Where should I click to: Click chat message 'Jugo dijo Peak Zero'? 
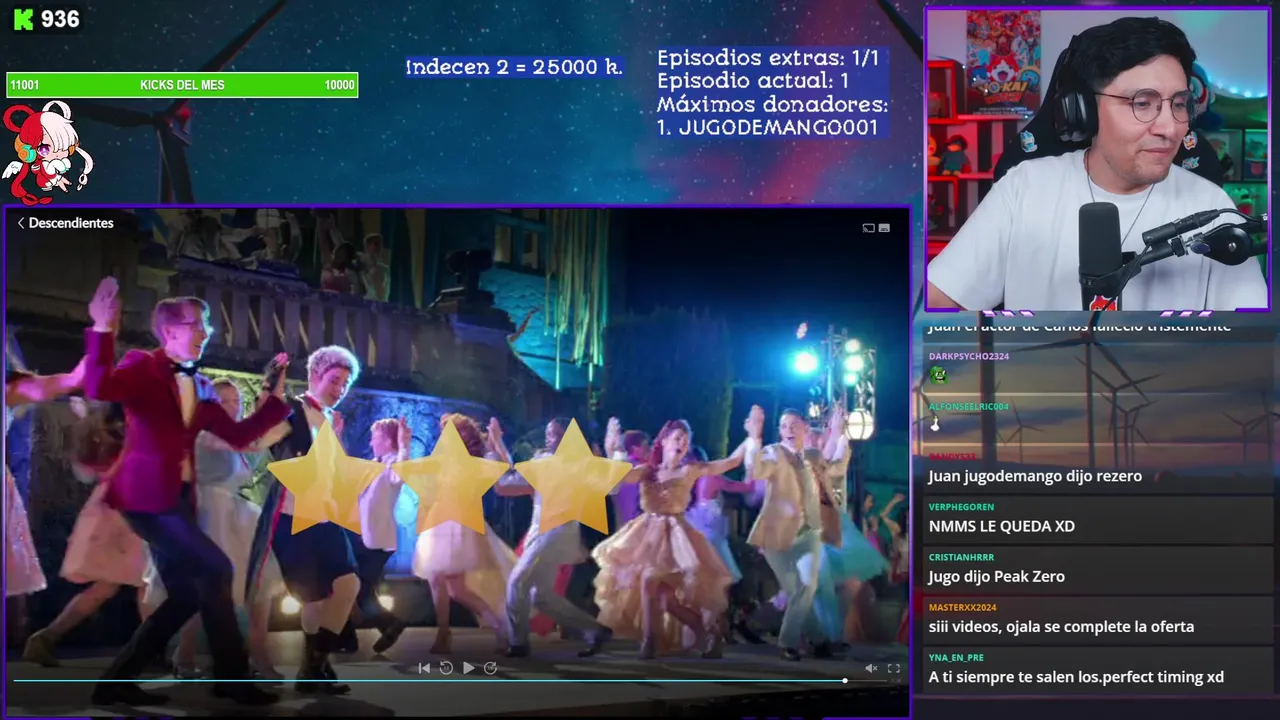996,576
